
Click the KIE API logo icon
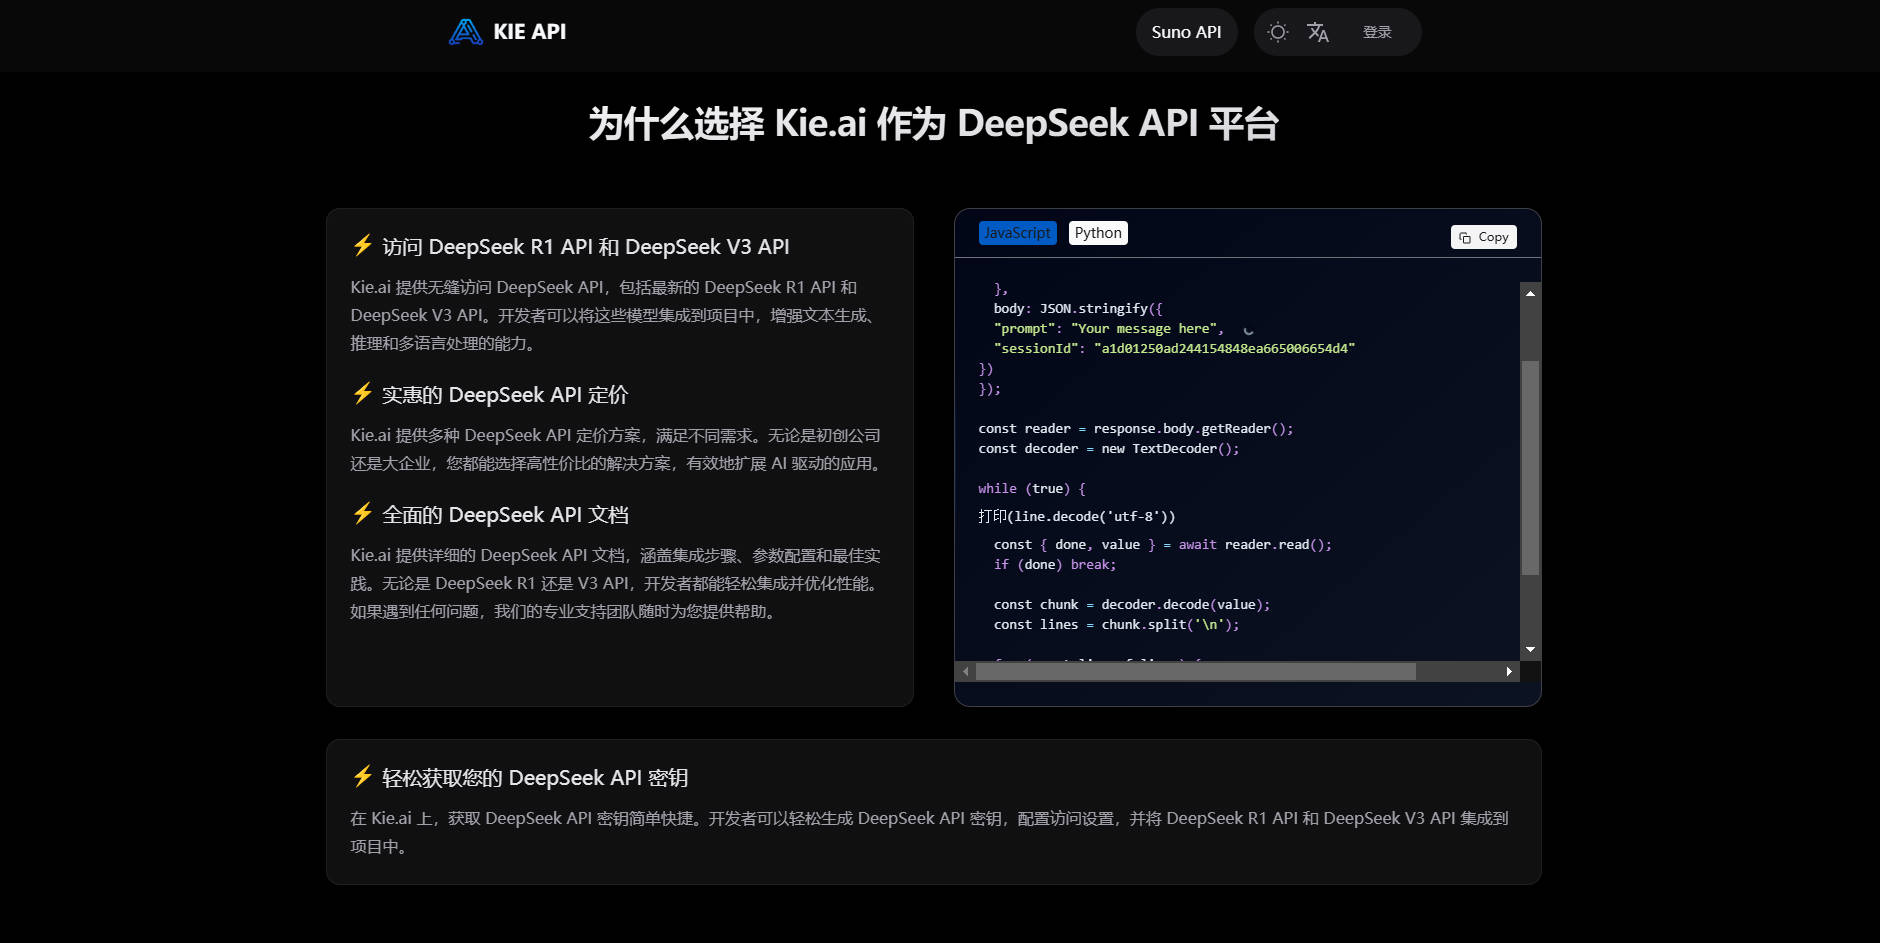pos(465,32)
